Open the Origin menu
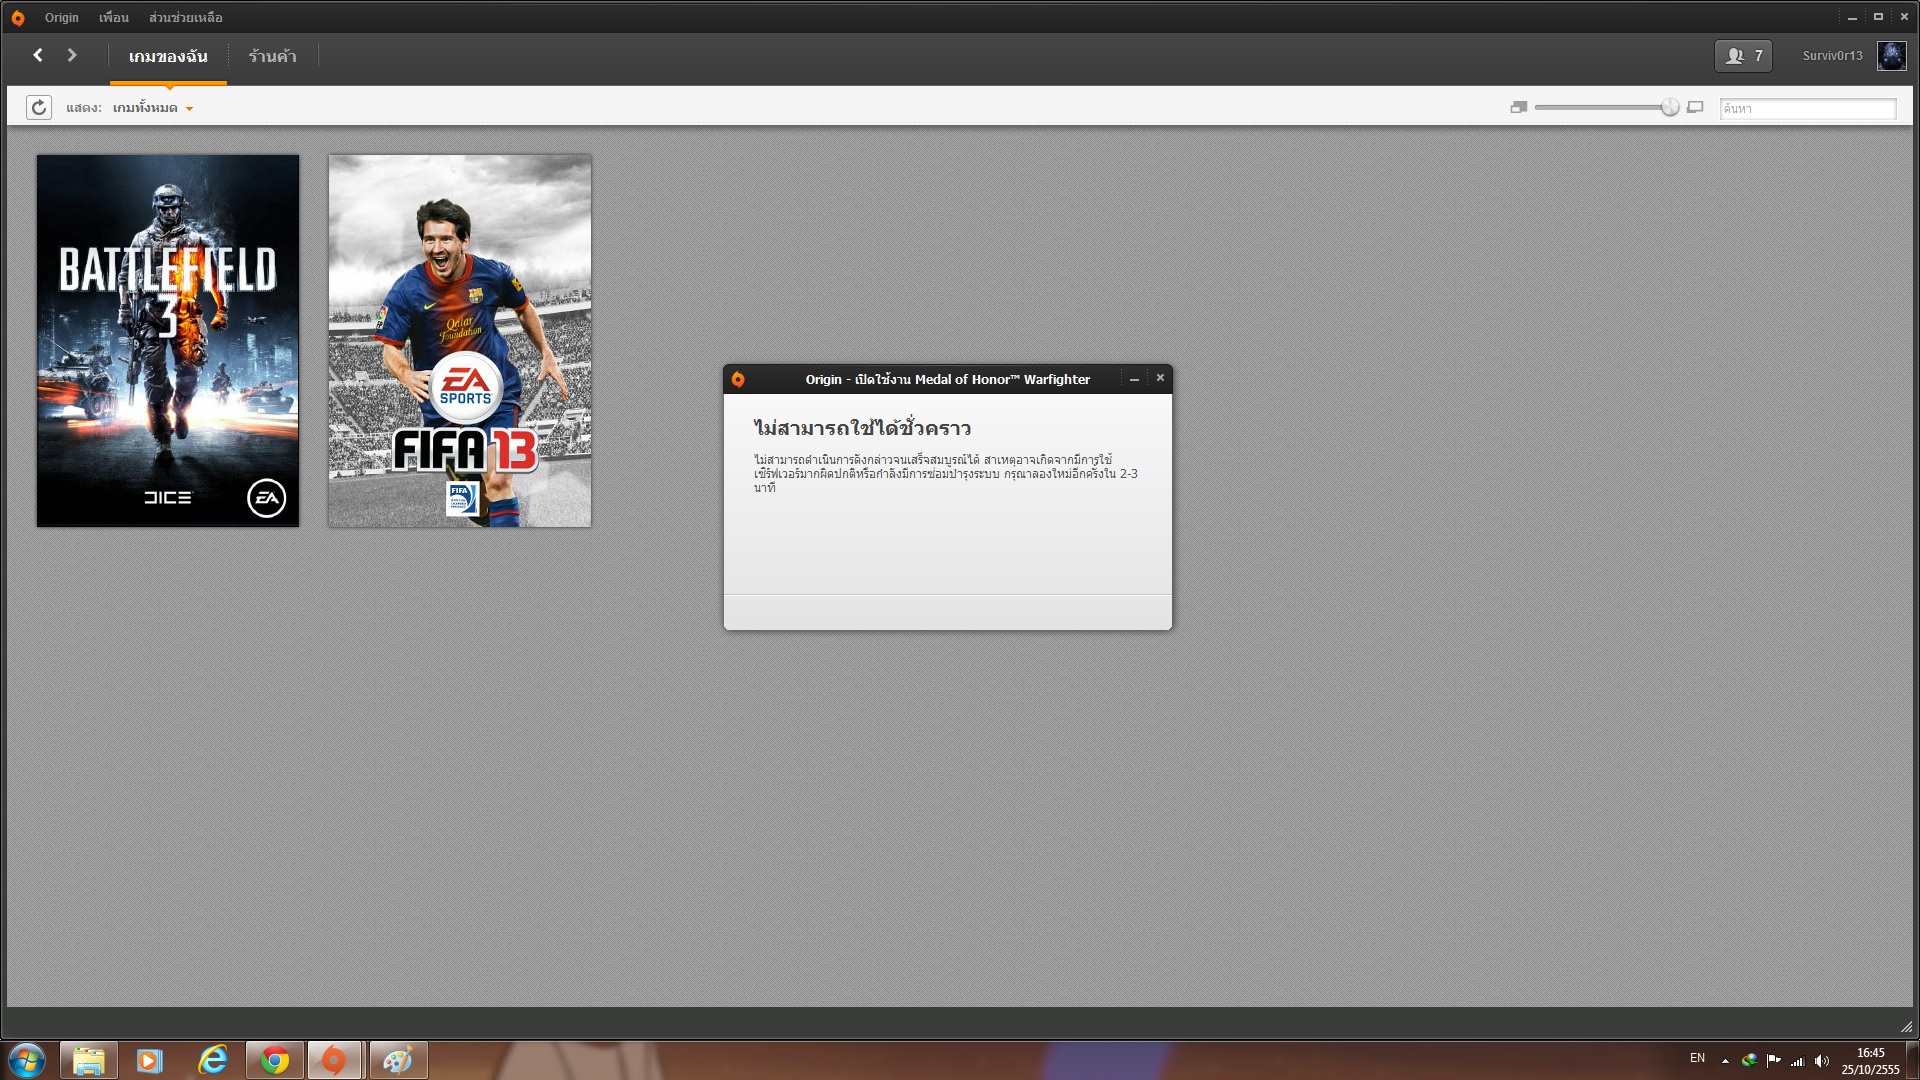The image size is (1920, 1080). 61,17
